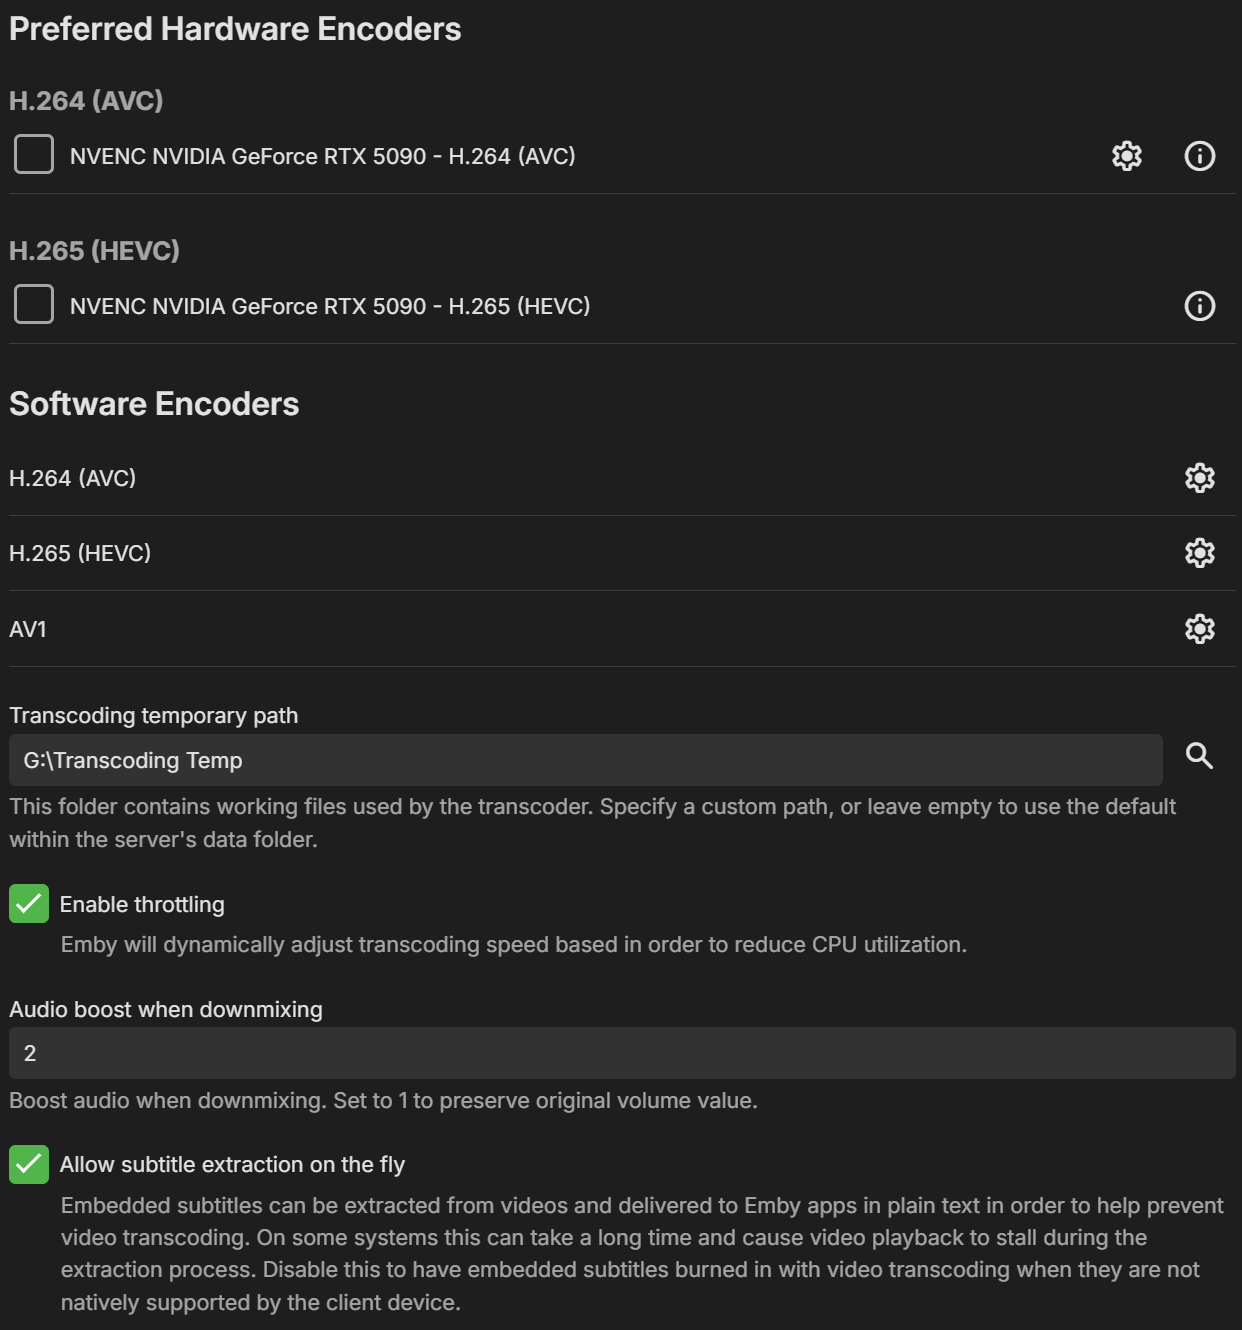The width and height of the screenshot is (1242, 1330).
Task: Show info for NVENC H.265 (HEVC) encoder
Action: 1199,306
